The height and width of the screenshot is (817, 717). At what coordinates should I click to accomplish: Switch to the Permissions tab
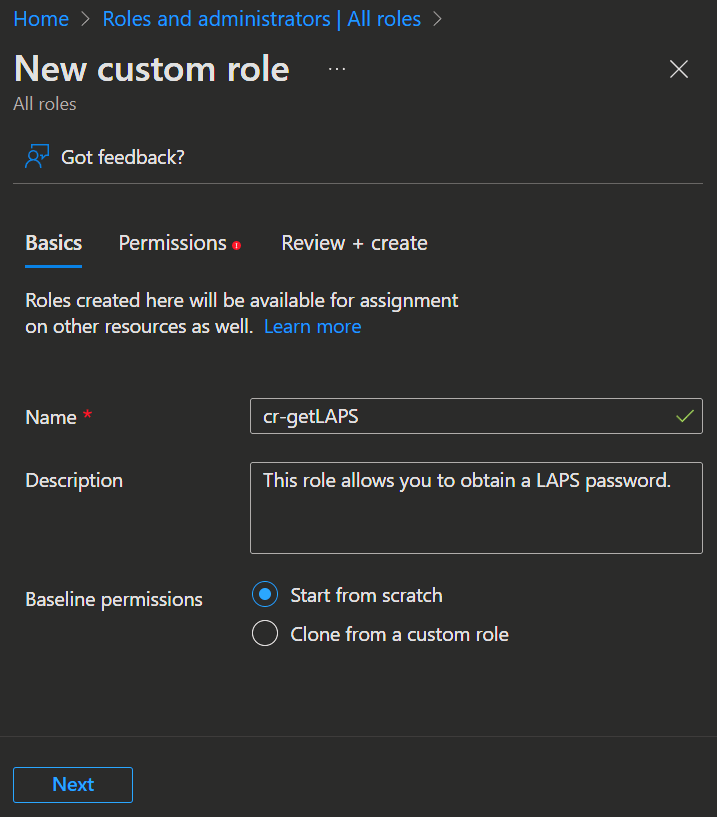click(172, 243)
